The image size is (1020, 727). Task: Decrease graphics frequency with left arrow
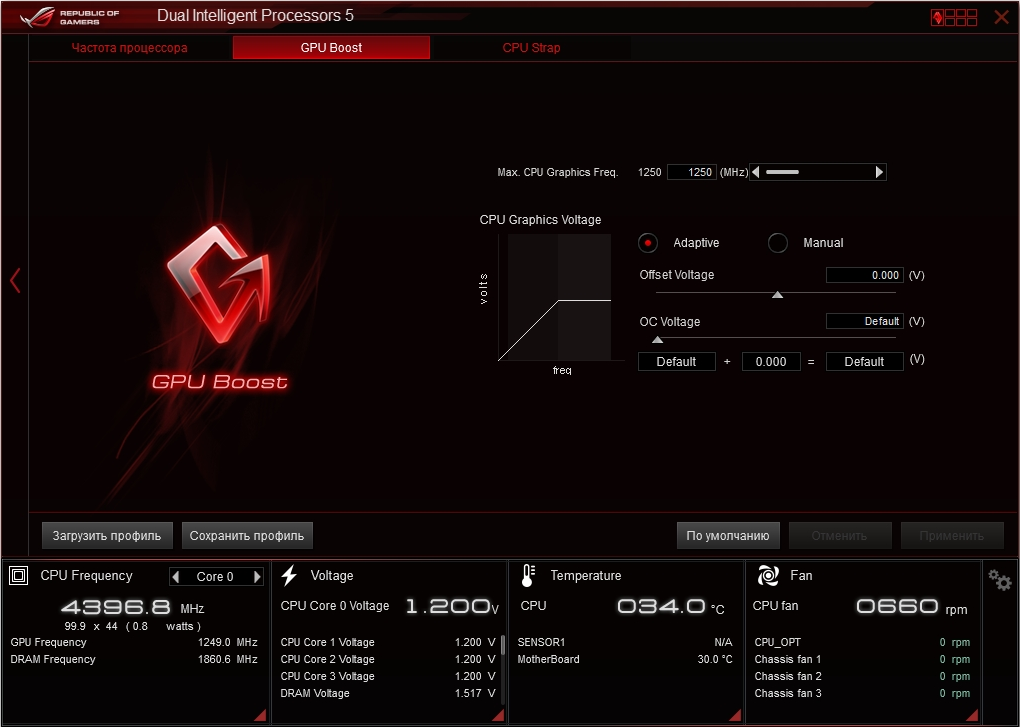click(x=756, y=172)
